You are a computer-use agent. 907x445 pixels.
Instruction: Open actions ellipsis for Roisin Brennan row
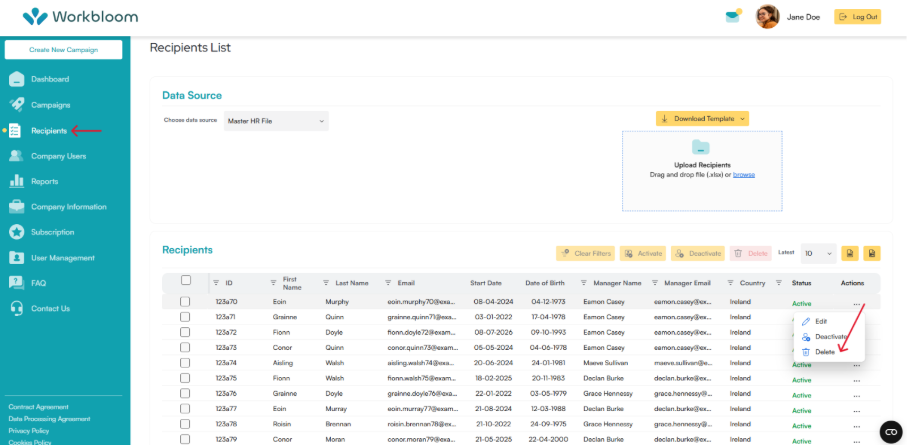click(x=857, y=426)
